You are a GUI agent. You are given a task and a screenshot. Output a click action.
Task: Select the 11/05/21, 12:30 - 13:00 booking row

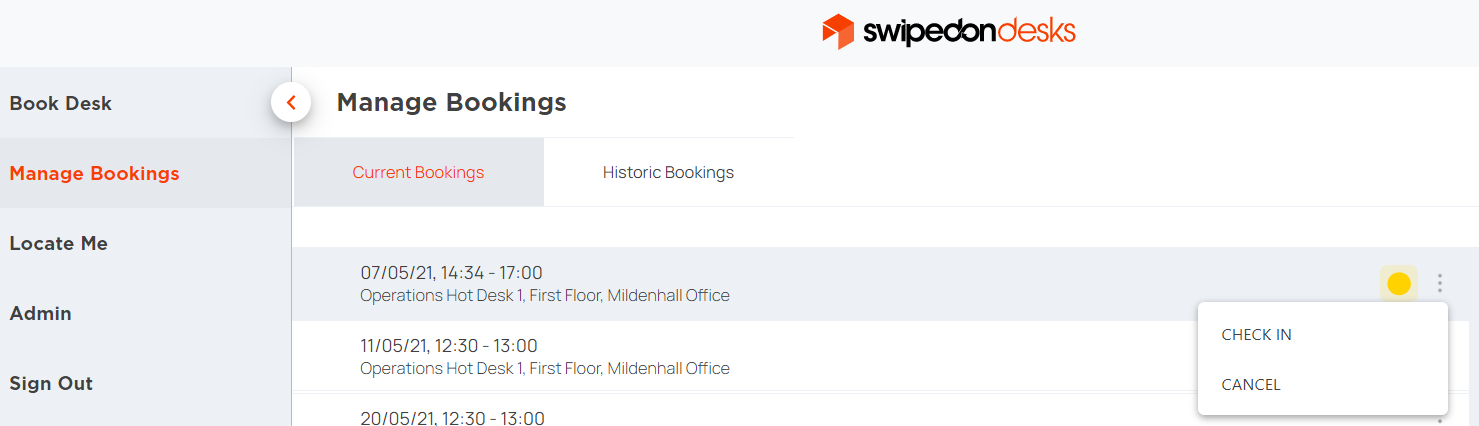(745, 356)
